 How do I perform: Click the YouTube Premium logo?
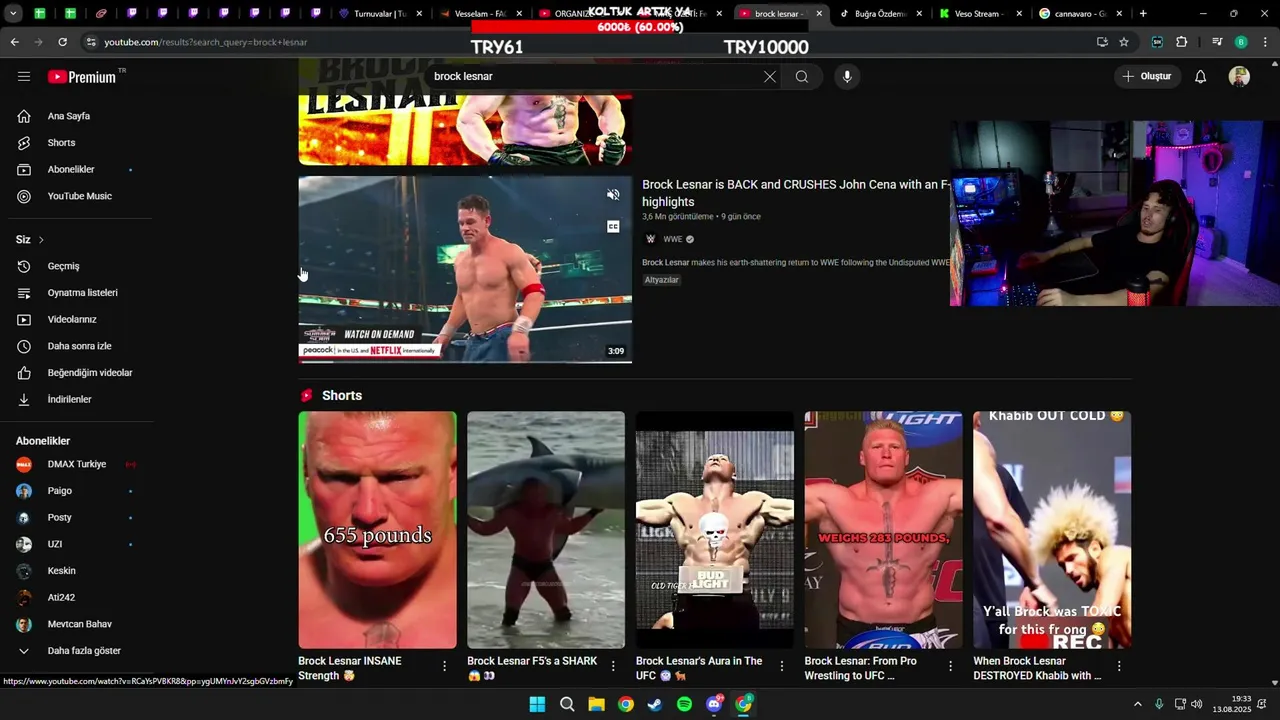pyautogui.click(x=83, y=77)
